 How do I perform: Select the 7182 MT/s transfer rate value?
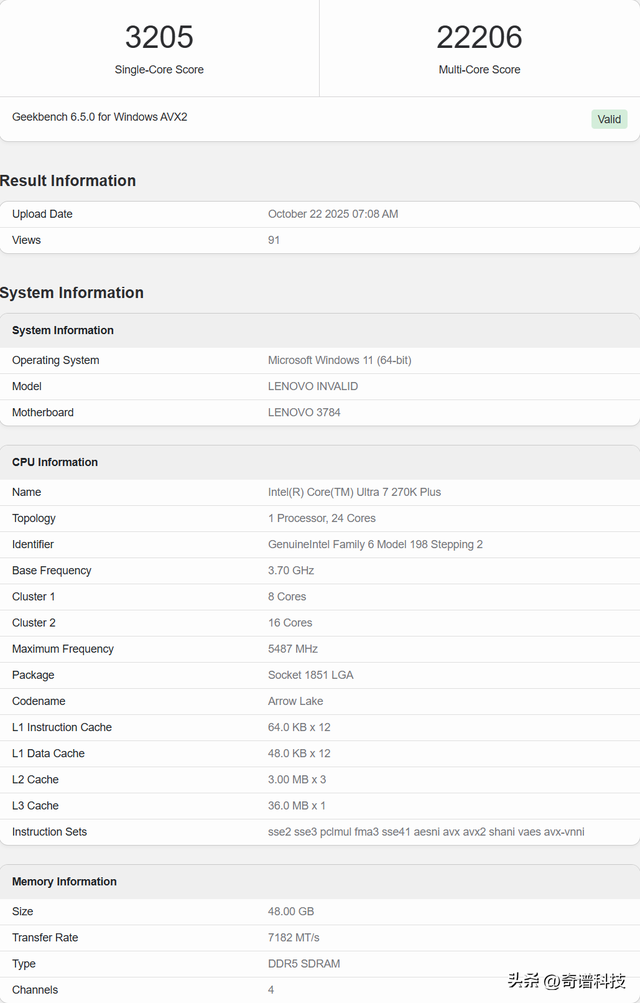(293, 938)
